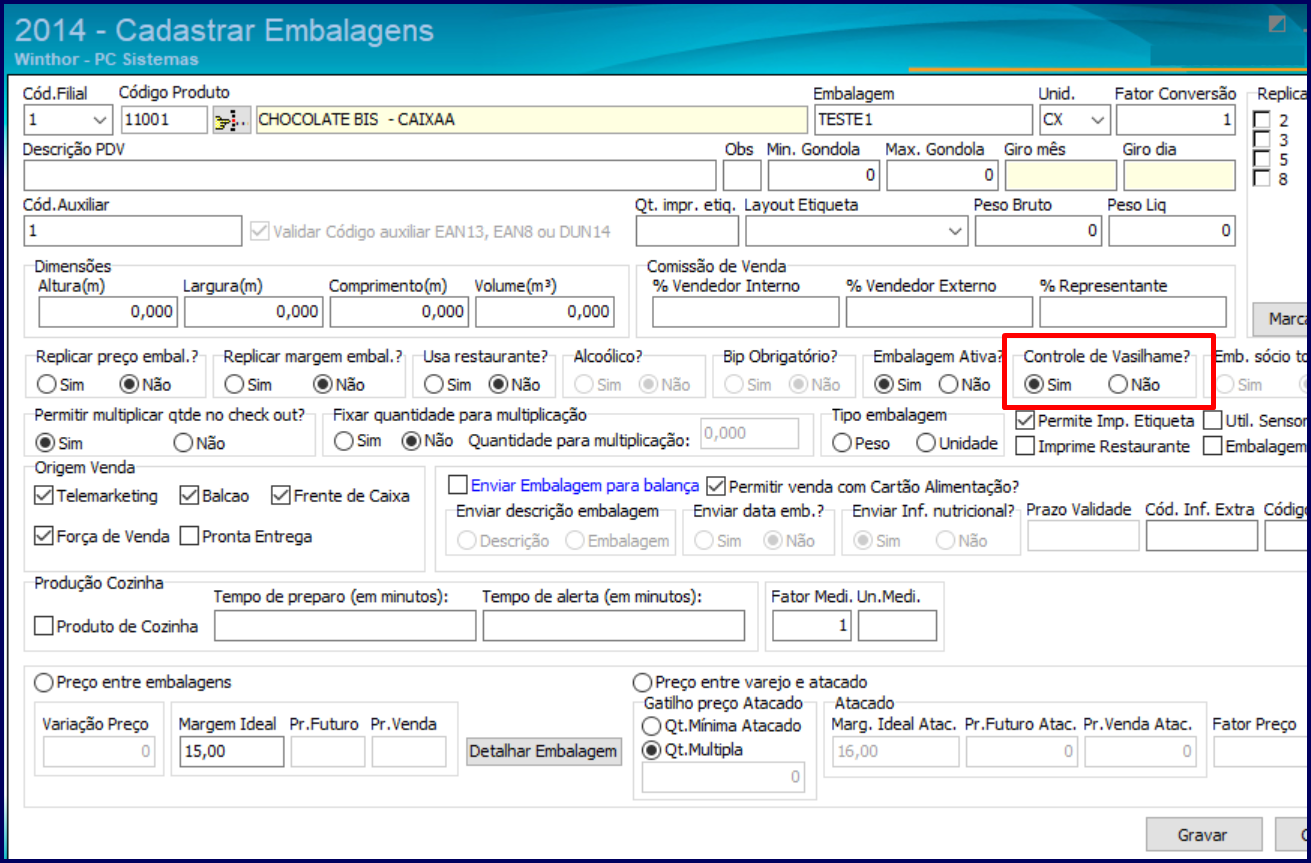Check Enviar Embalagem para balança
This screenshot has height=863, width=1311.
[x=458, y=486]
